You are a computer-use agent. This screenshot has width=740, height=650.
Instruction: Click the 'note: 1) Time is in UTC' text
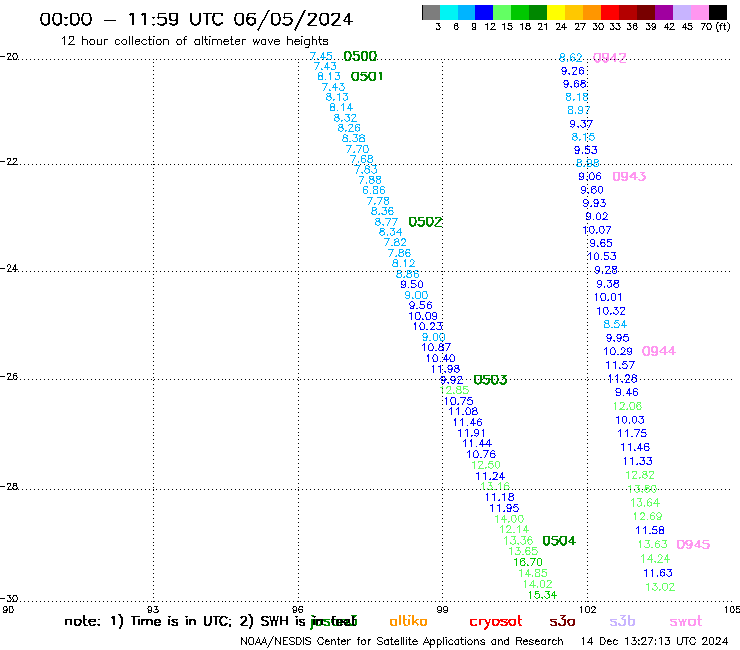coord(148,621)
